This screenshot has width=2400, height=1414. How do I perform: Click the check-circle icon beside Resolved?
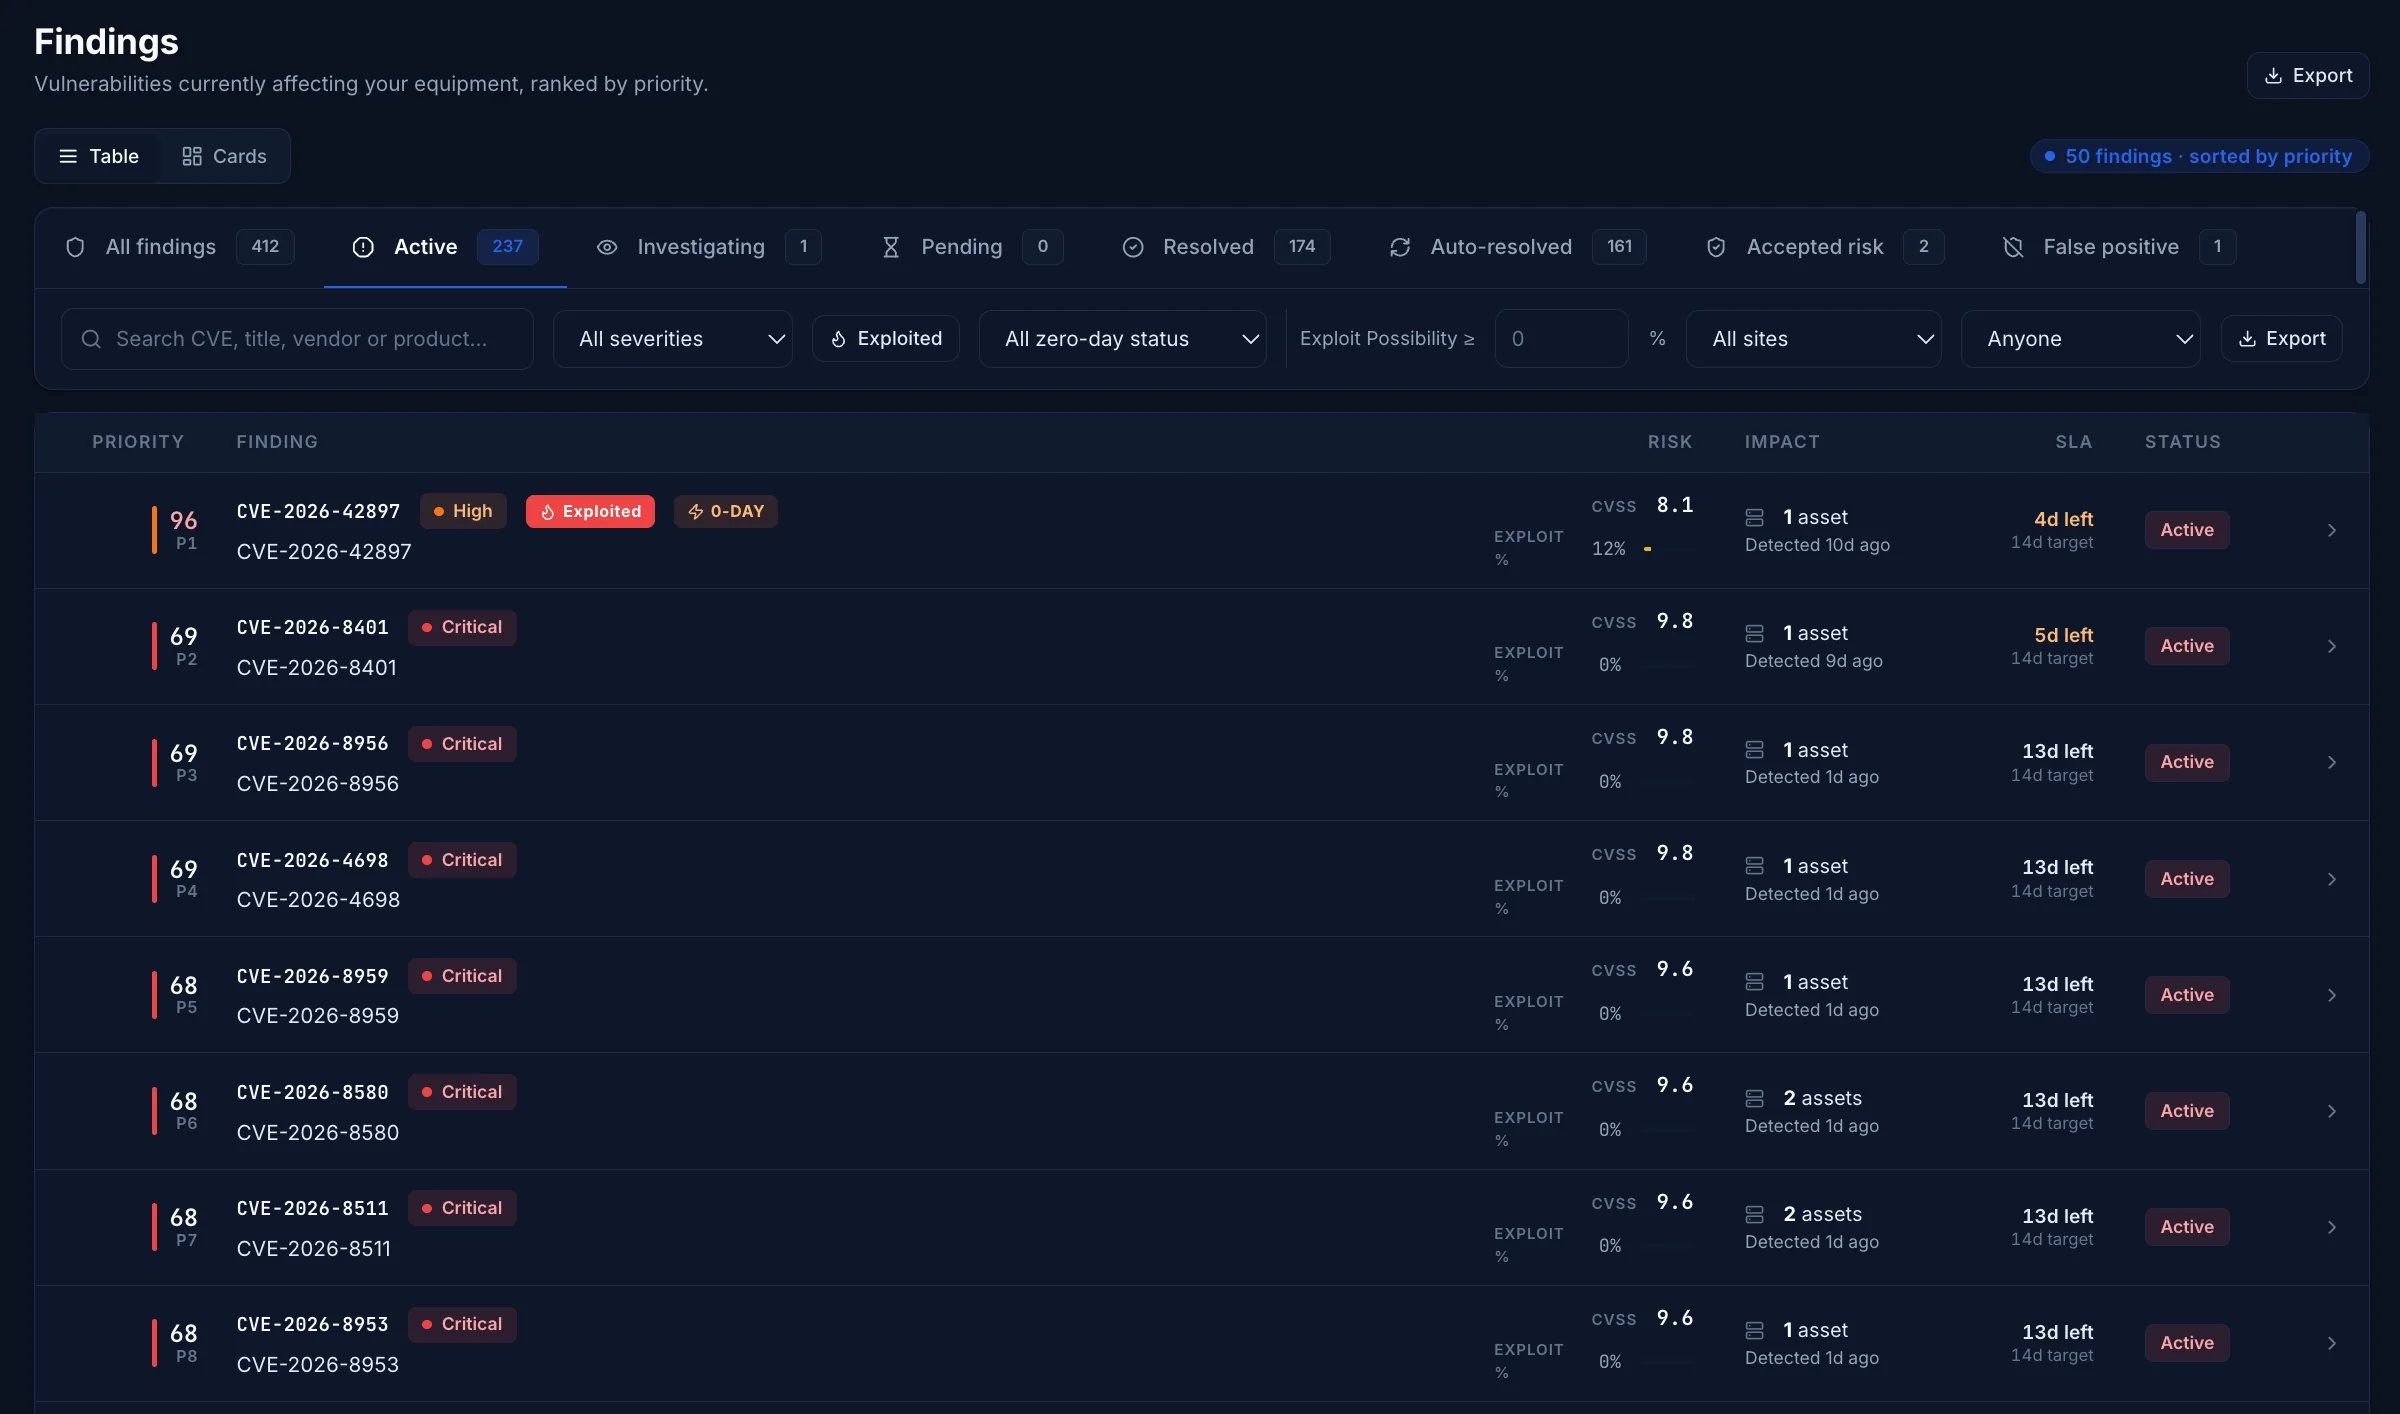[x=1133, y=247]
